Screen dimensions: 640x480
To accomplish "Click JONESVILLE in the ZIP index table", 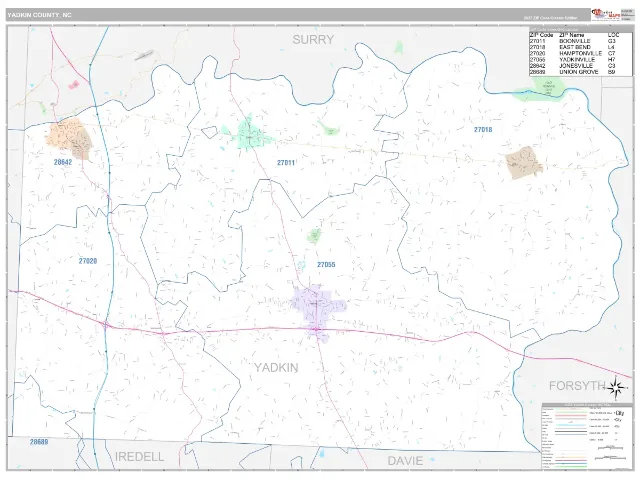I will click(576, 66).
